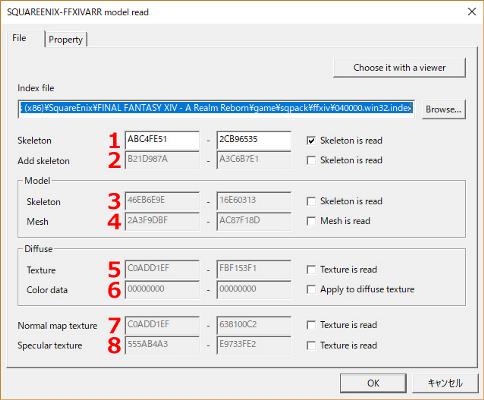Click Mesh field showing 2A3F9DBF
This screenshot has width=484, height=400.
pos(162,221)
